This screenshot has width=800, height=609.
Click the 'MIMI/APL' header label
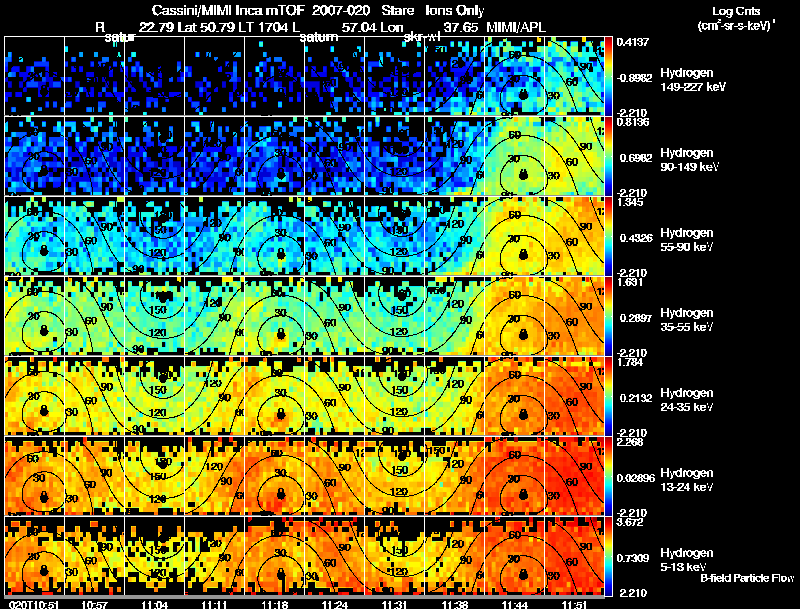pyautogui.click(x=516, y=27)
